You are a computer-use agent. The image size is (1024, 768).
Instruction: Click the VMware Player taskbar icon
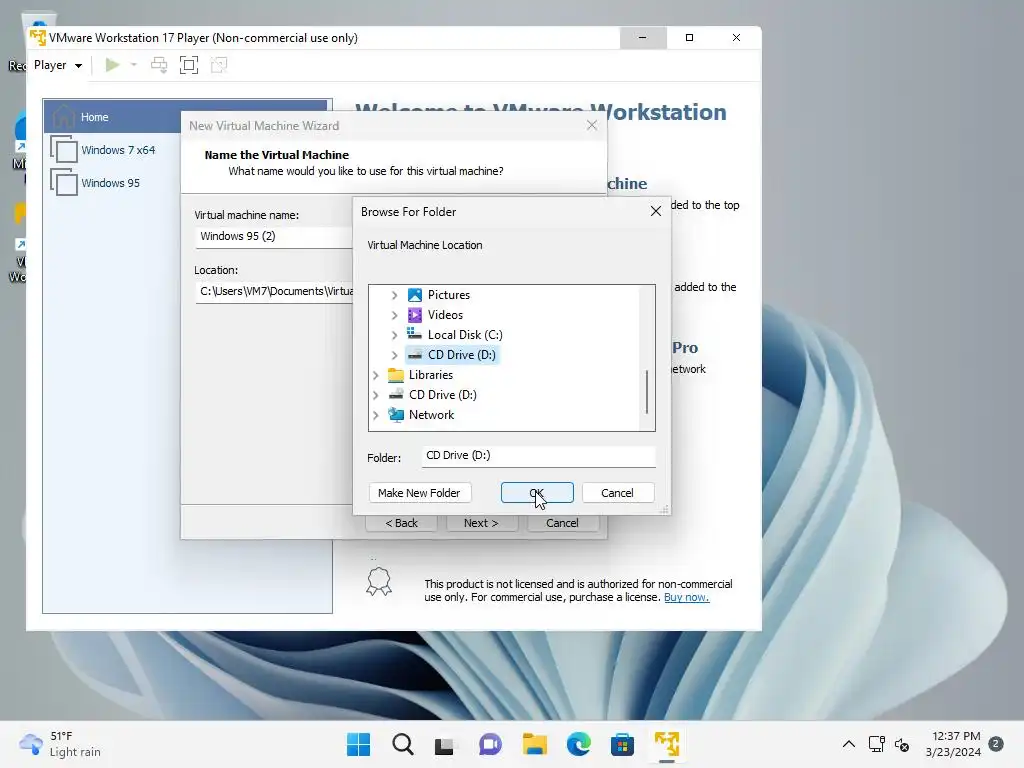(x=667, y=744)
